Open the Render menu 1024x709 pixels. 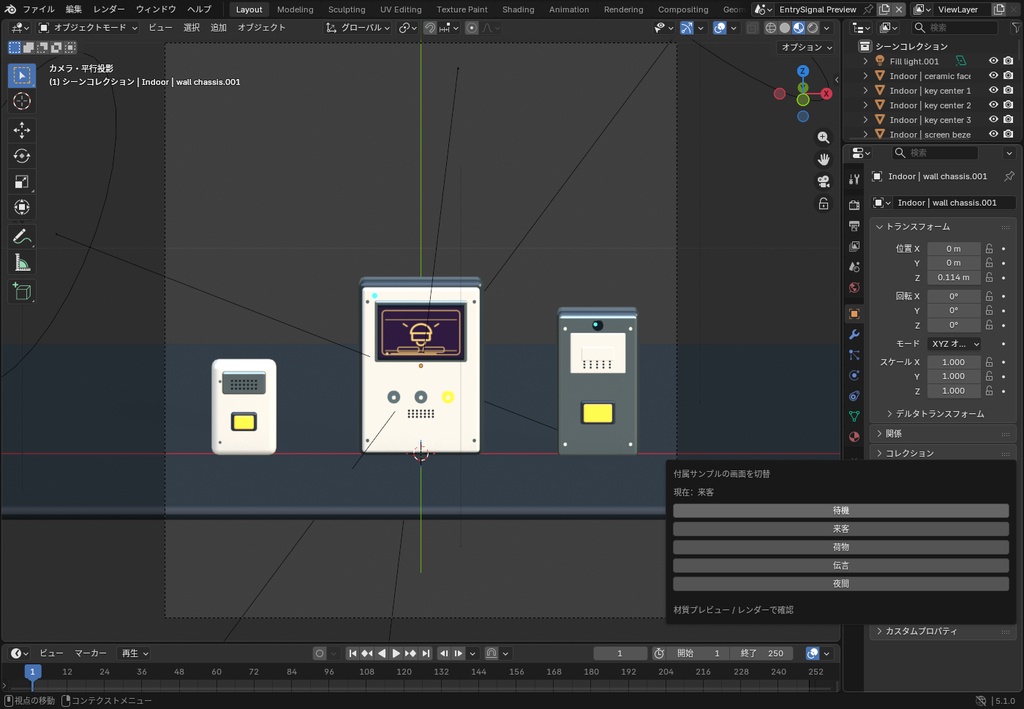click(x=108, y=9)
